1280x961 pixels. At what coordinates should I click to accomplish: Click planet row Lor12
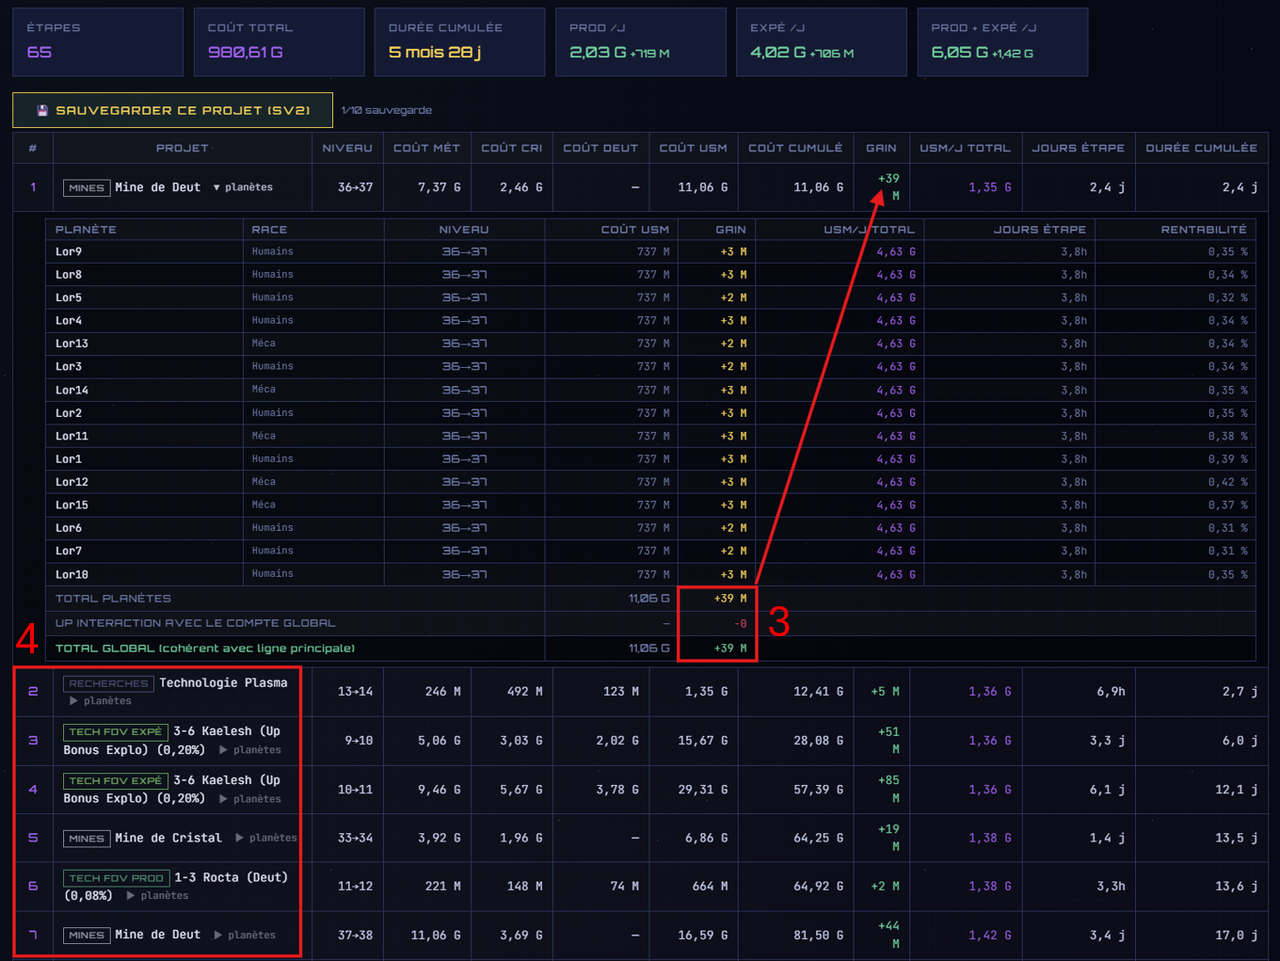click(650, 482)
